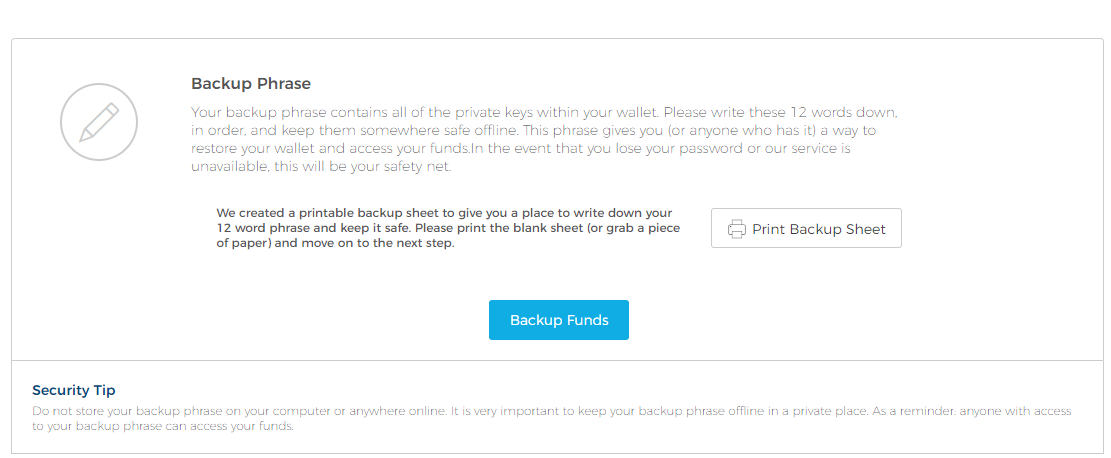
Task: Start backup with the Backup Funds button
Action: 558,320
